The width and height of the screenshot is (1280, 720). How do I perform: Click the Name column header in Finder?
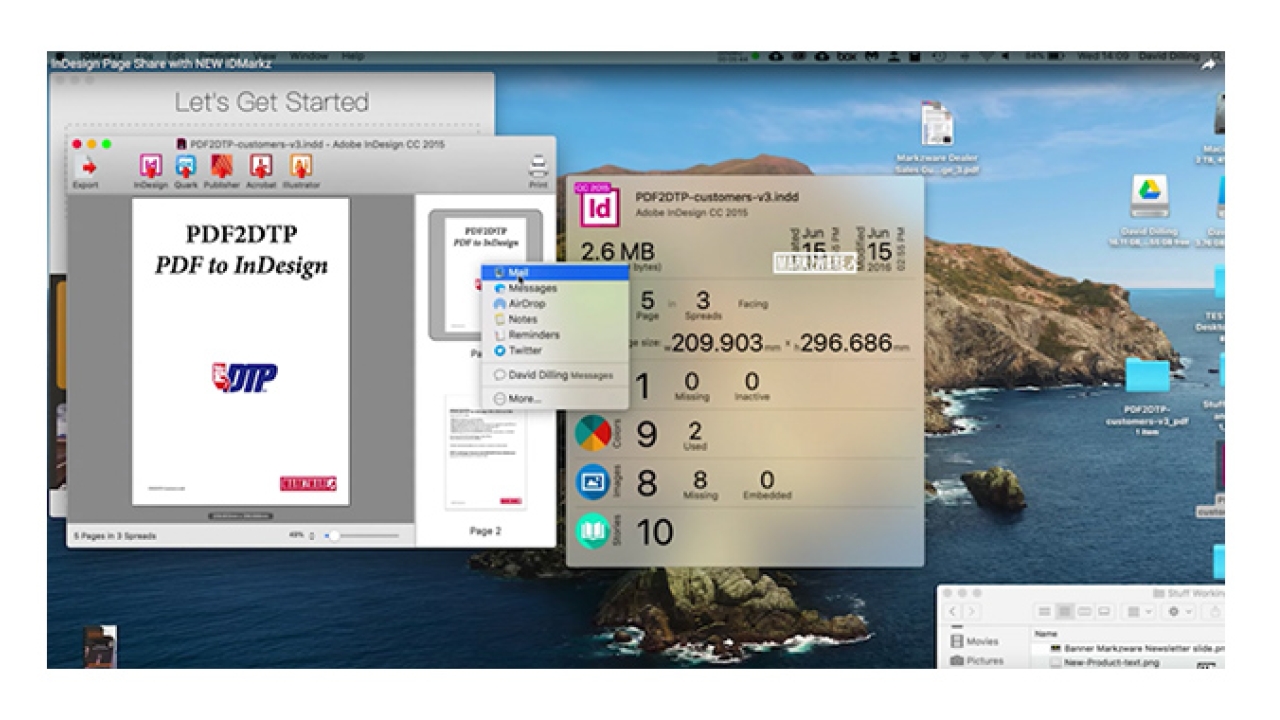point(1046,634)
